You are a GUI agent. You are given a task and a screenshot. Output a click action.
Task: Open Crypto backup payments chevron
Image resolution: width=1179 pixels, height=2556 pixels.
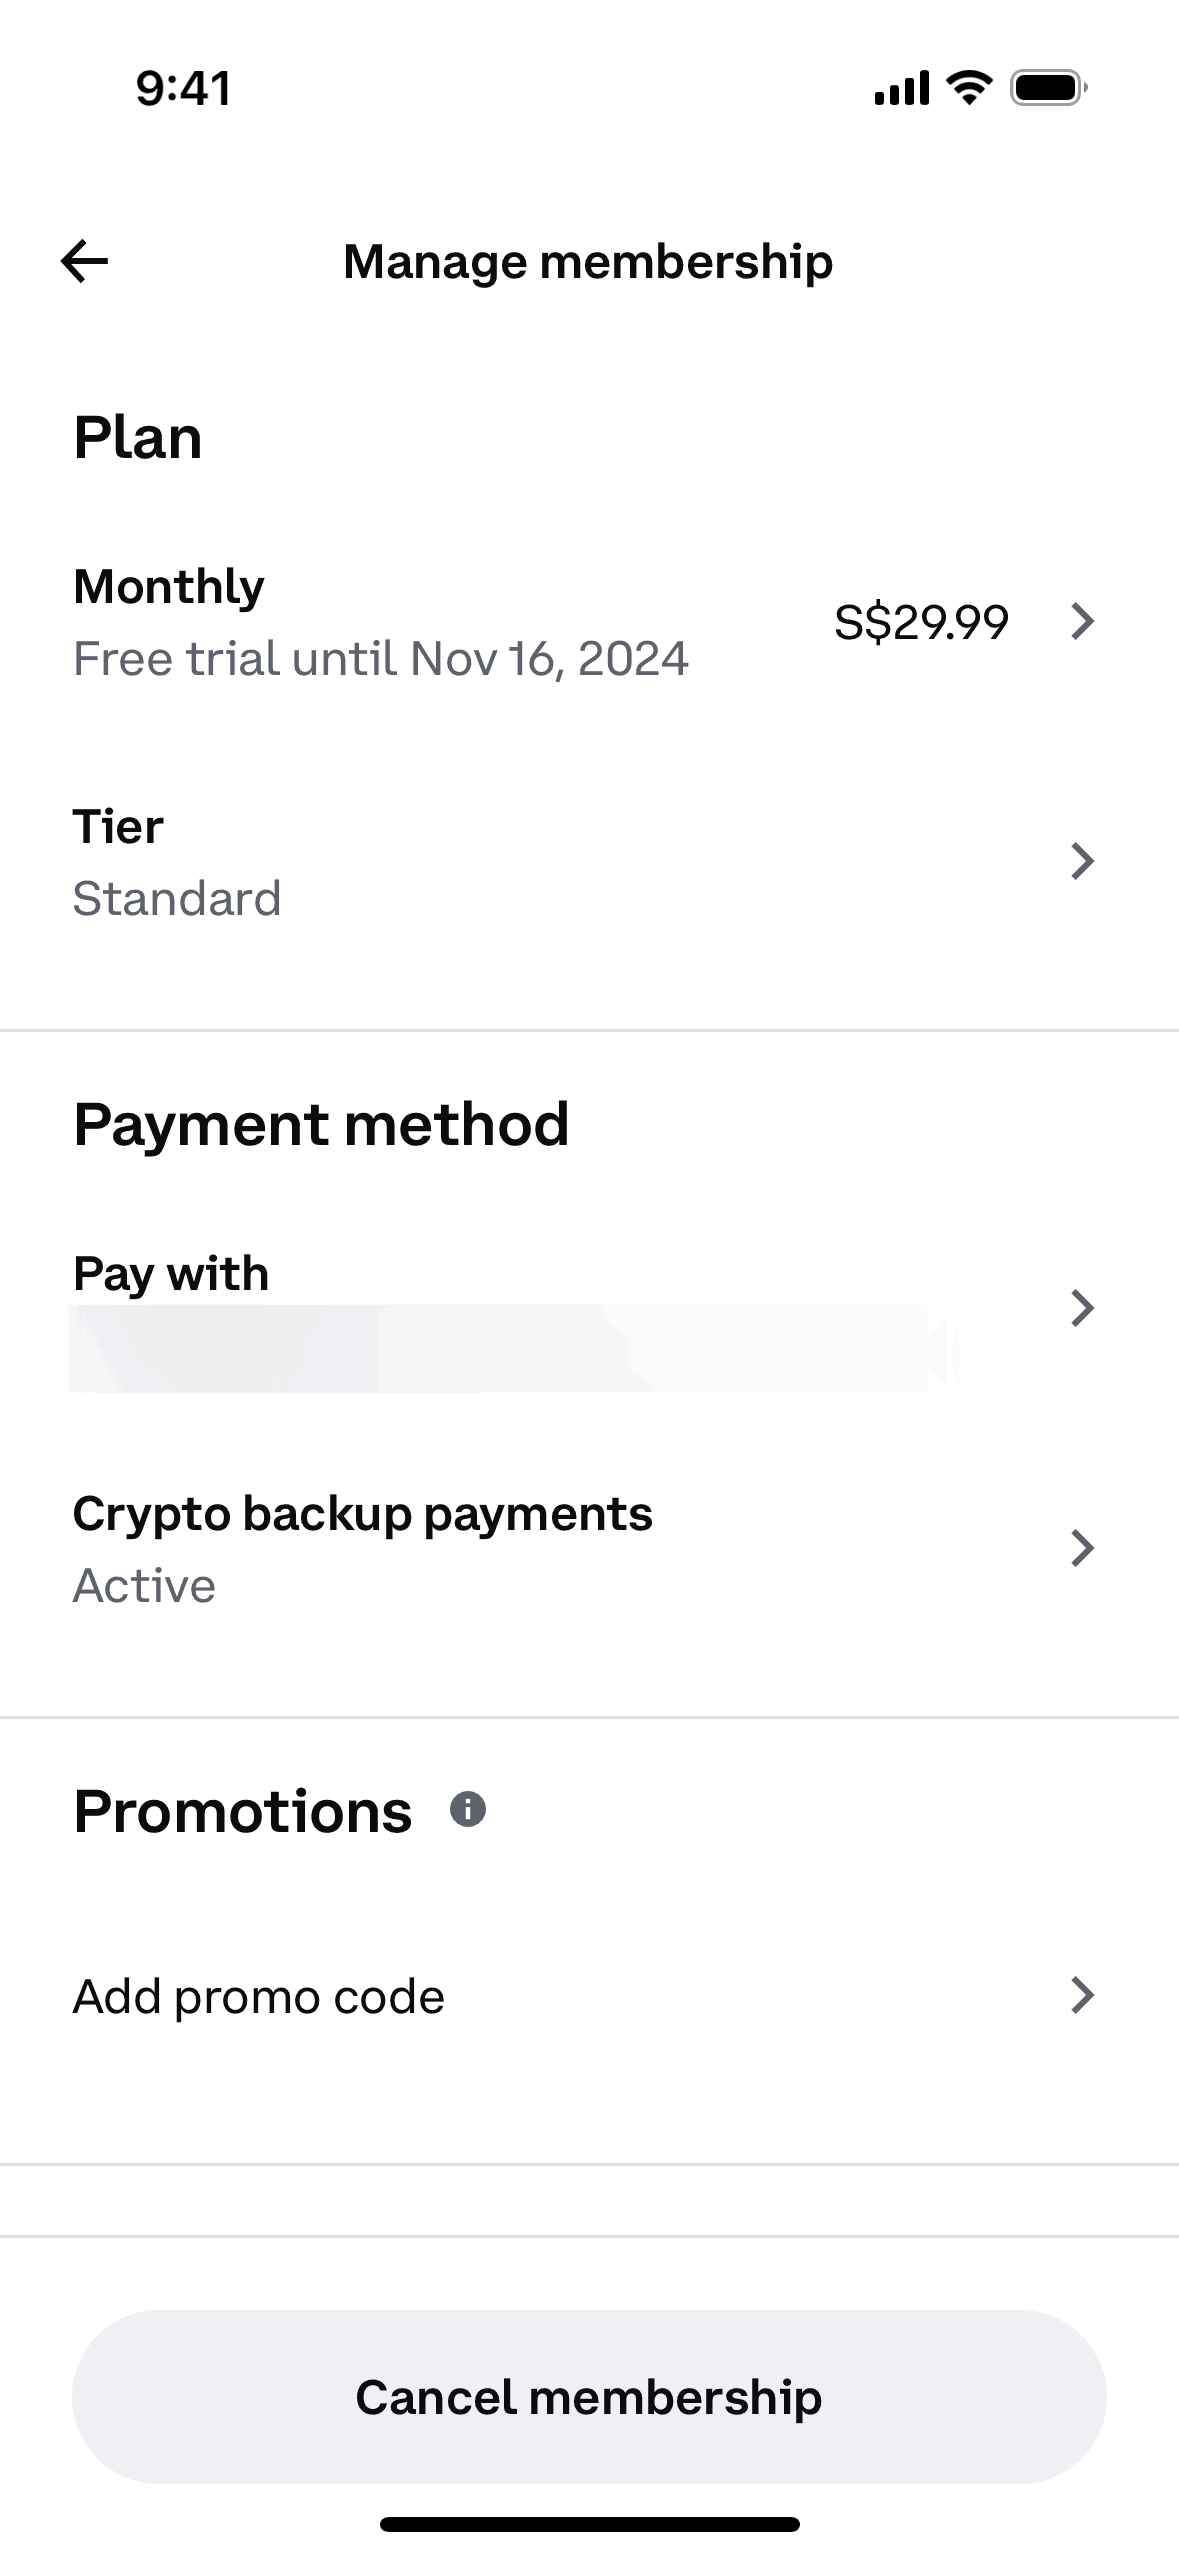coord(1082,1548)
